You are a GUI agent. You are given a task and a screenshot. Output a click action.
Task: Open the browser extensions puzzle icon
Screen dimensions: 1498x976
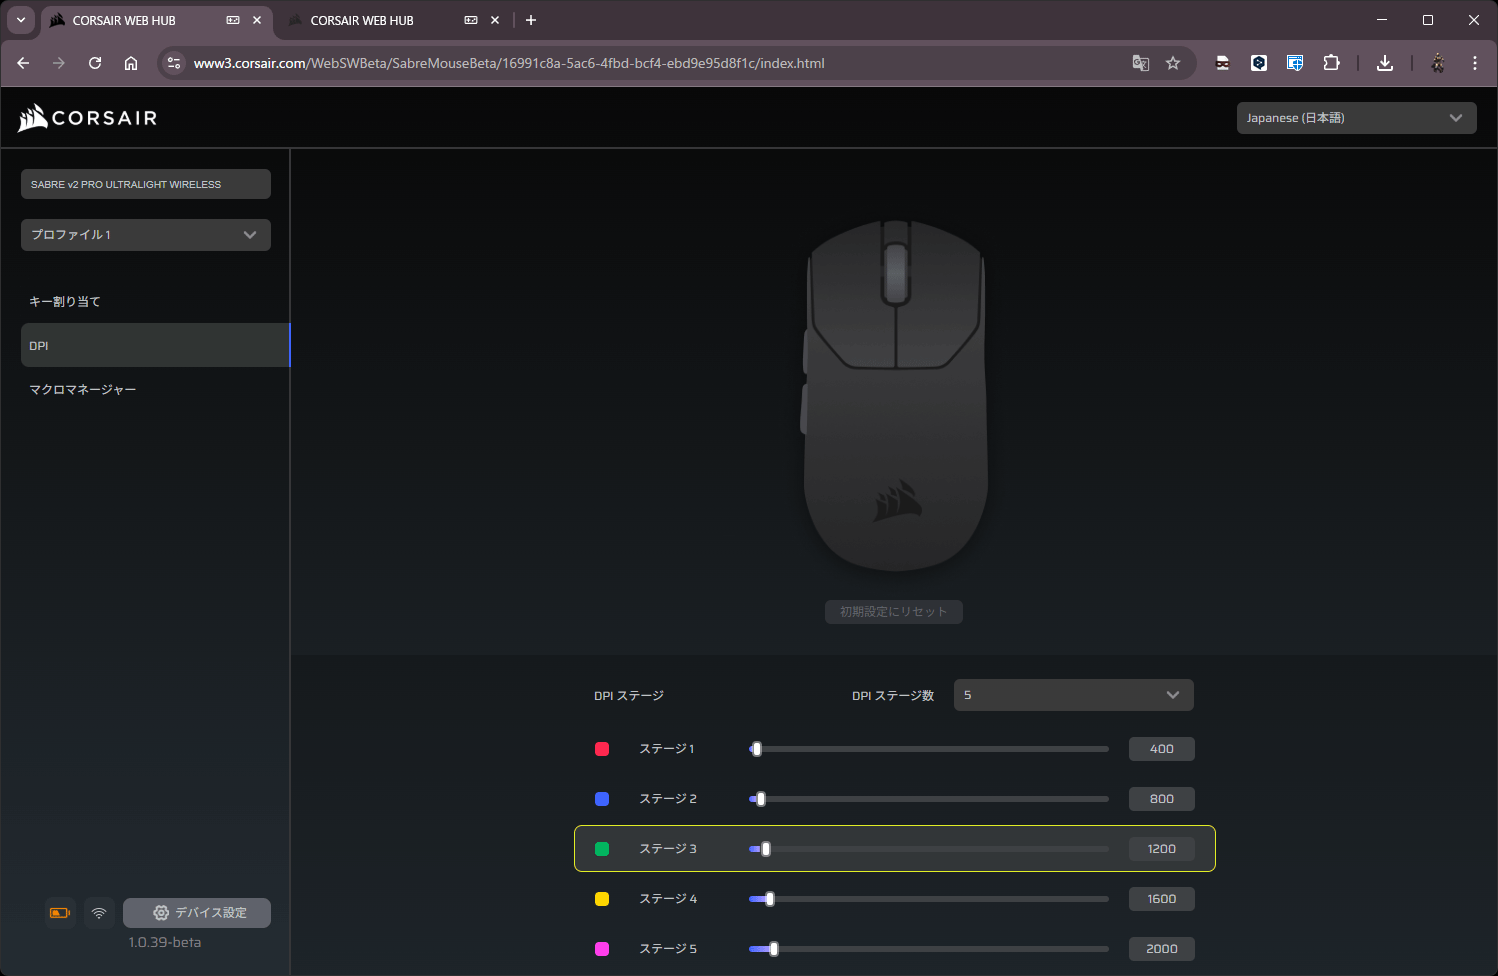coord(1331,63)
